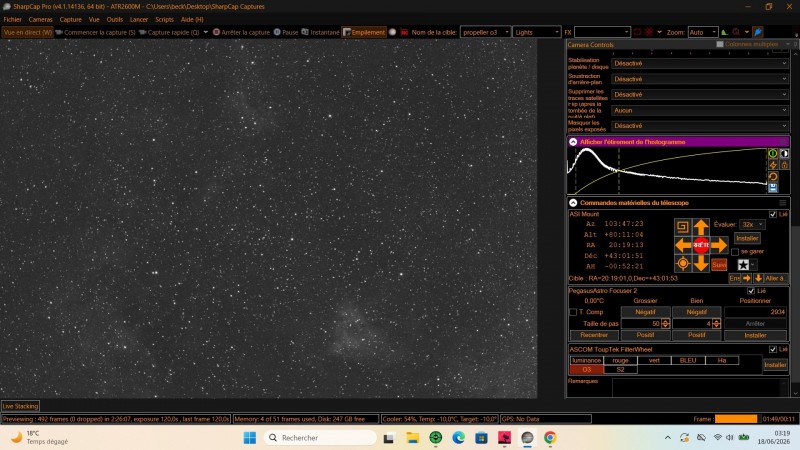Open the Scripts menu
800x450 pixels.
tap(164, 19)
